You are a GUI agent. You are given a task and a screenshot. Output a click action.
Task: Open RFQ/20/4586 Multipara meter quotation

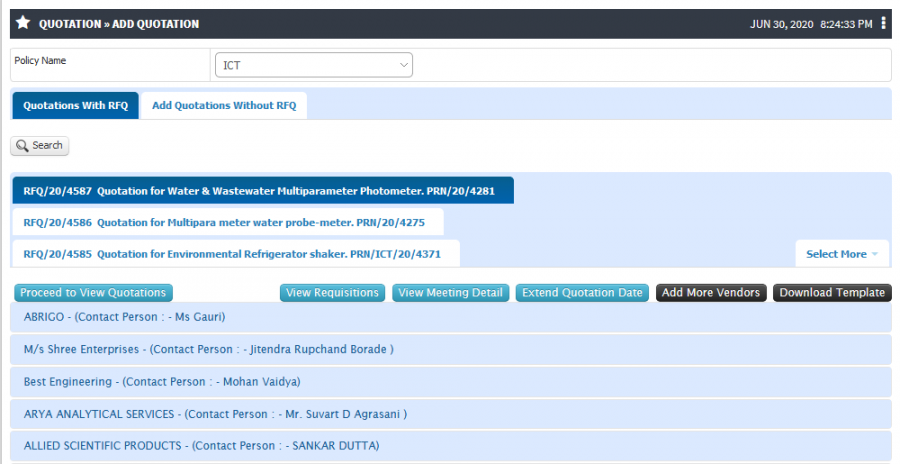tap(228, 222)
